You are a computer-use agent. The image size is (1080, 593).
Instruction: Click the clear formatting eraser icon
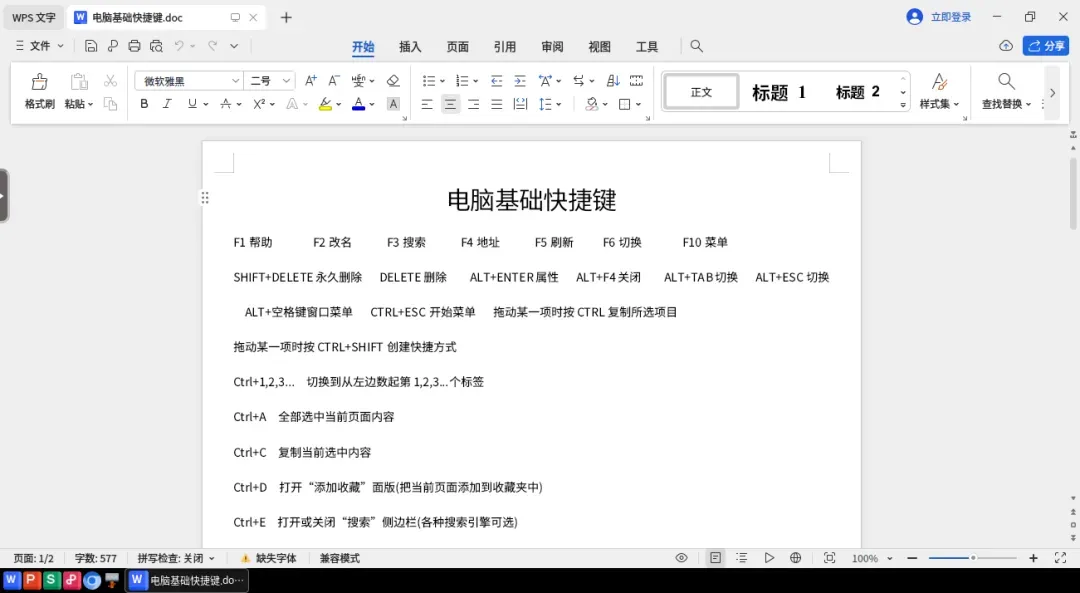tap(393, 81)
